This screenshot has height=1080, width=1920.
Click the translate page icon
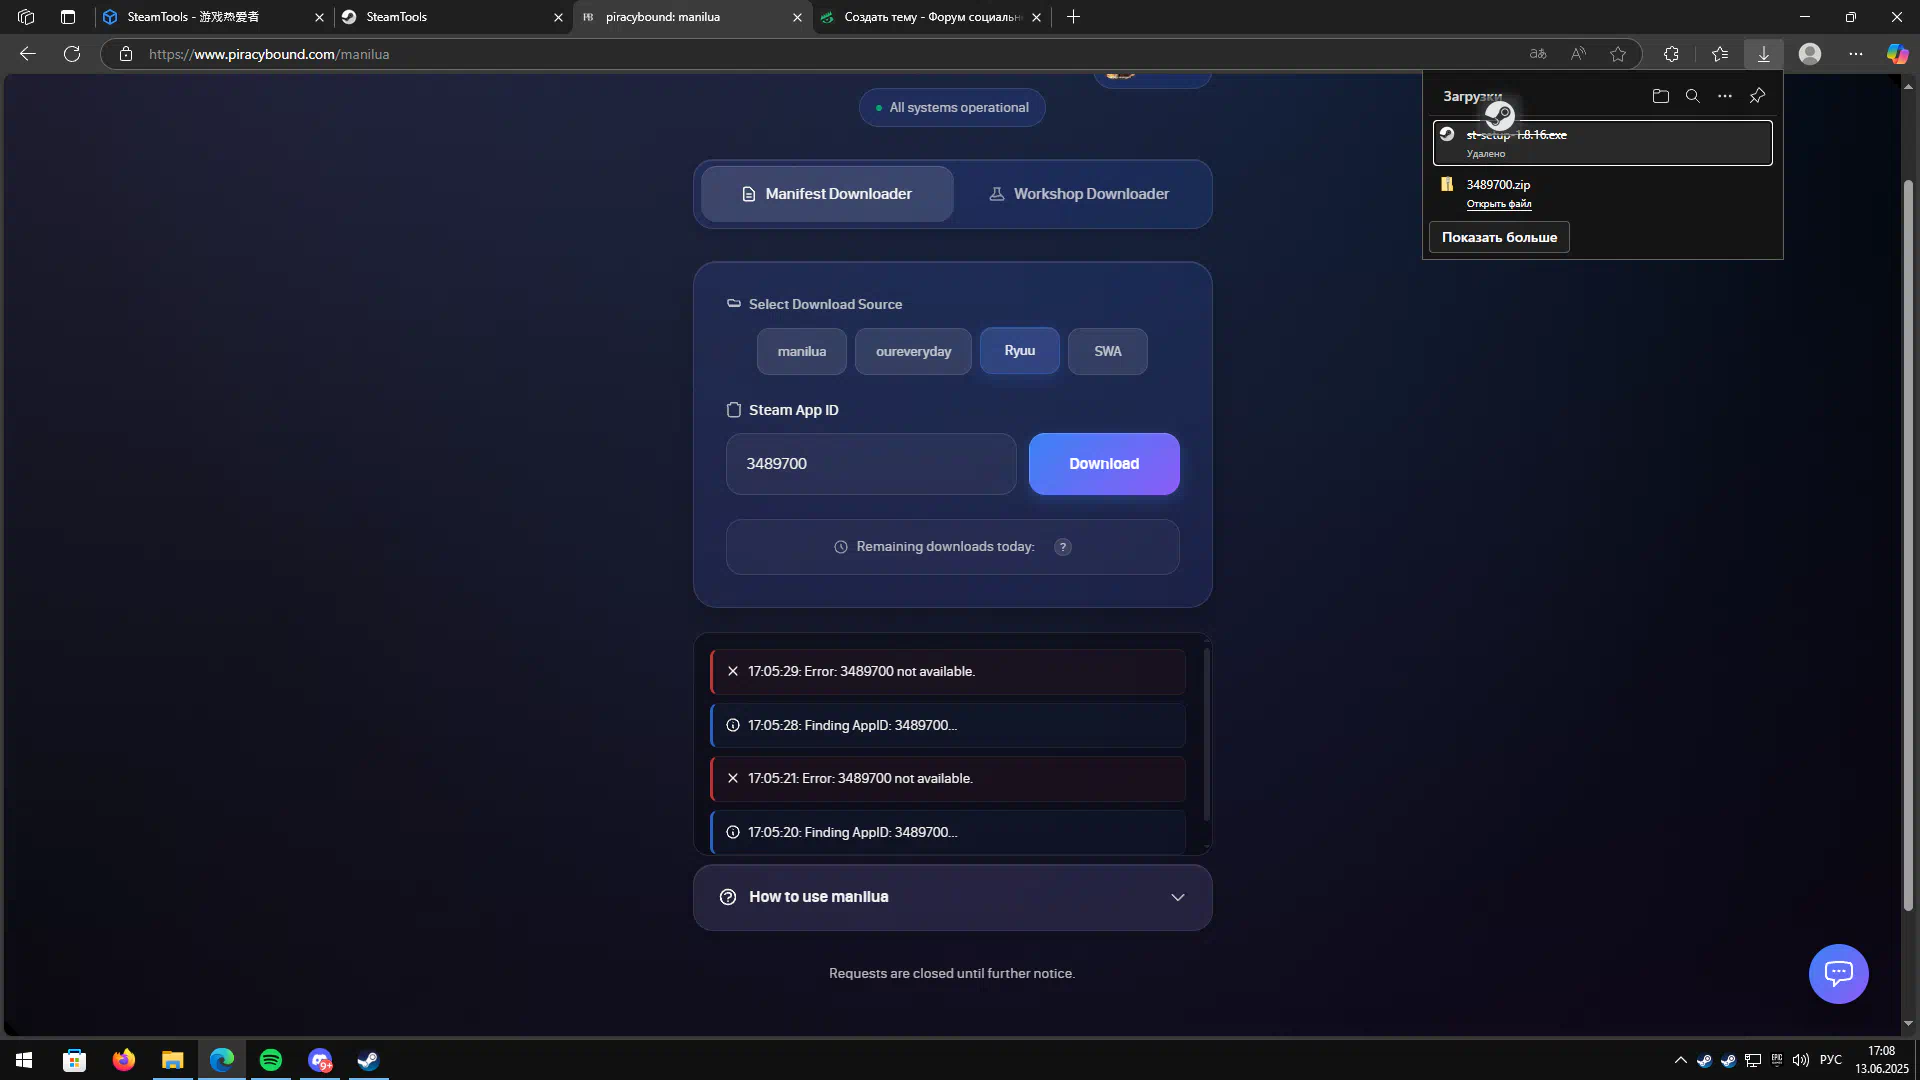point(1538,54)
